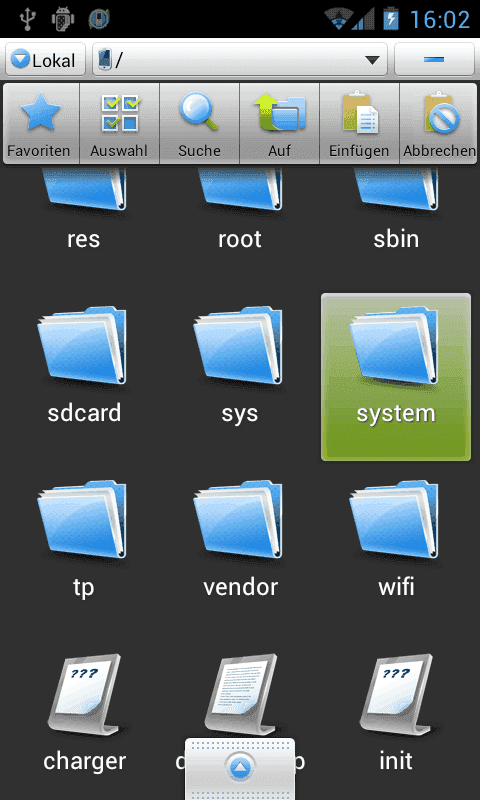Tap the battery charging status icon
Image resolution: width=480 pixels, height=800 pixels.
click(391, 19)
